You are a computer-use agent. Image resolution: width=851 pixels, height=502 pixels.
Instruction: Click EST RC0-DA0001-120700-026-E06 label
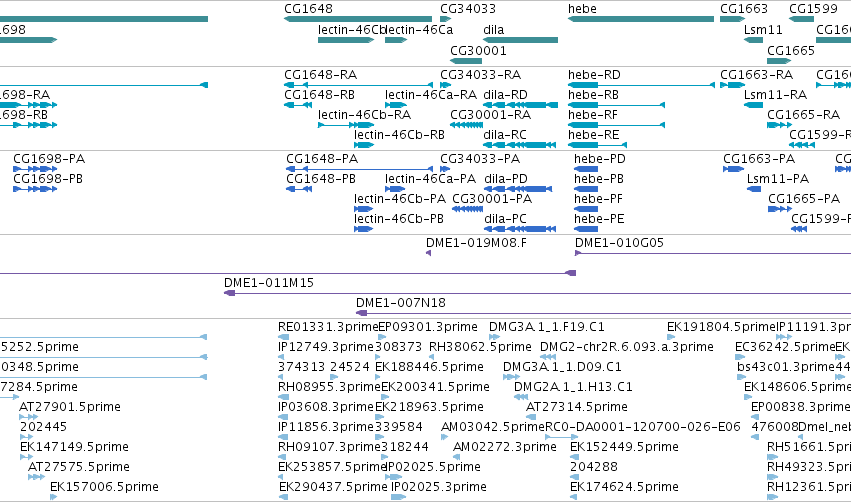(643, 427)
